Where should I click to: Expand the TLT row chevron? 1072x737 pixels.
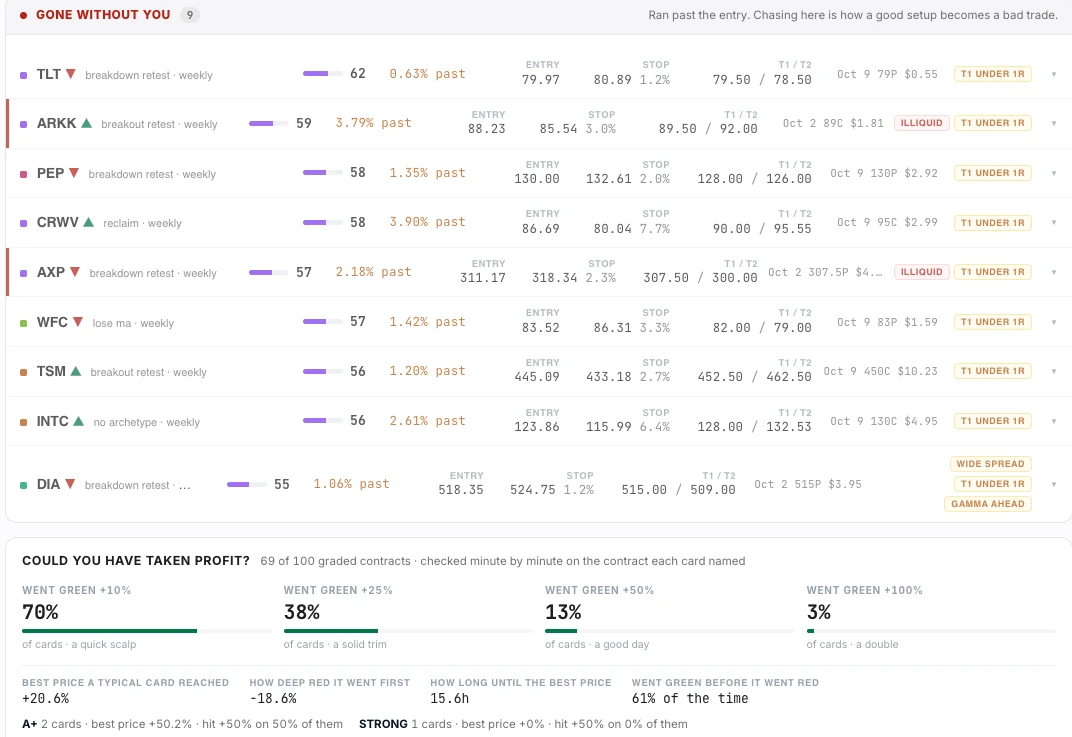pyautogui.click(x=1054, y=74)
